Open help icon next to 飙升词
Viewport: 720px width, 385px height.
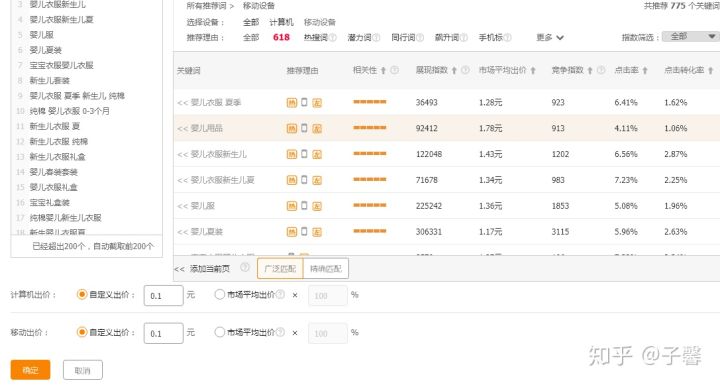[x=464, y=38]
